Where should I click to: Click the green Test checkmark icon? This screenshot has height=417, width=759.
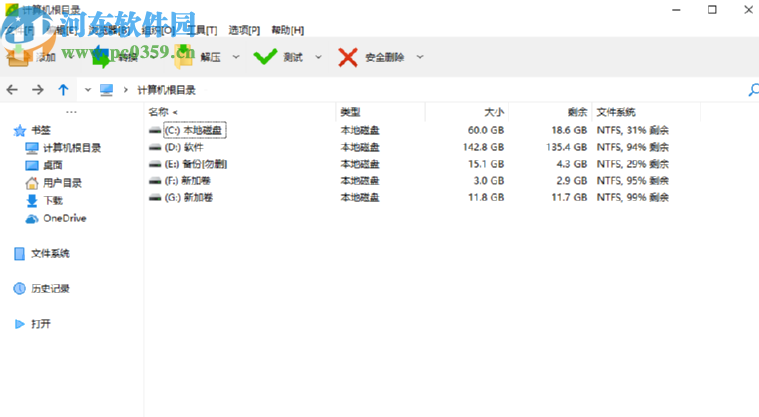[265, 57]
